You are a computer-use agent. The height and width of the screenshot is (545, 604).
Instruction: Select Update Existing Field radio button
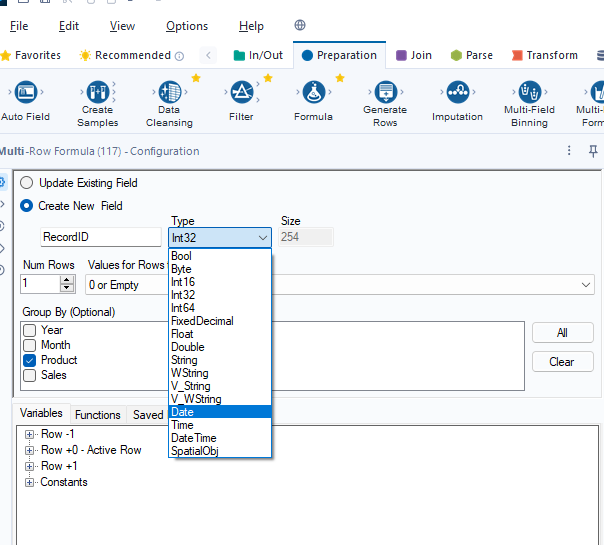27,183
